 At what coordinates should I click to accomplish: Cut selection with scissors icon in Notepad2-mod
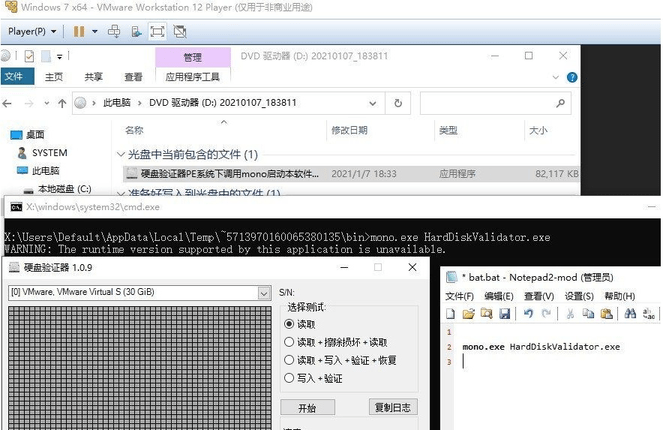[x=570, y=314]
